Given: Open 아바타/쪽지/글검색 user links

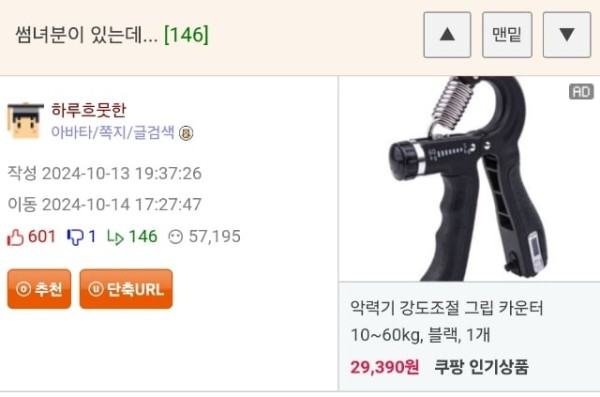Looking at the screenshot, I should coord(112,132).
